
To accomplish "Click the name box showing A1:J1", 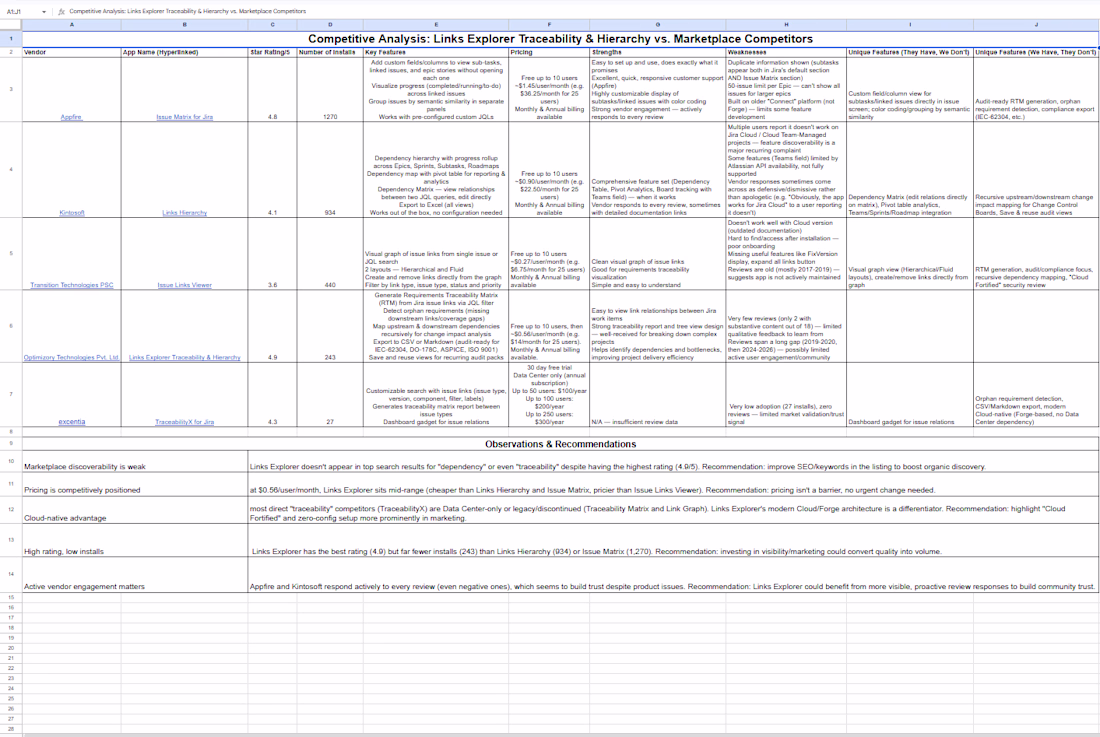I will [20, 12].
